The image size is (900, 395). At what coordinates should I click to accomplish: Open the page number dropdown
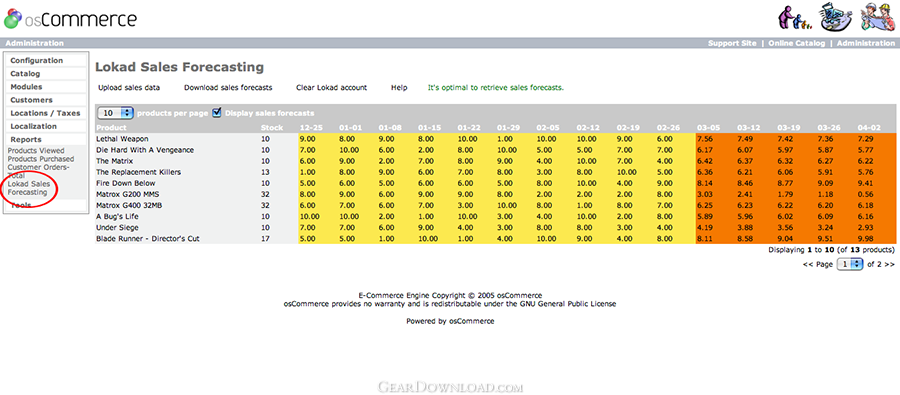[850, 264]
